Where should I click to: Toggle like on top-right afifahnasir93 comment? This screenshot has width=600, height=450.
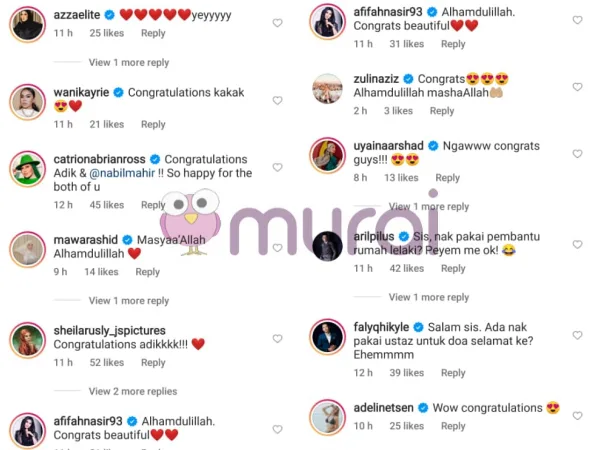coord(577,20)
